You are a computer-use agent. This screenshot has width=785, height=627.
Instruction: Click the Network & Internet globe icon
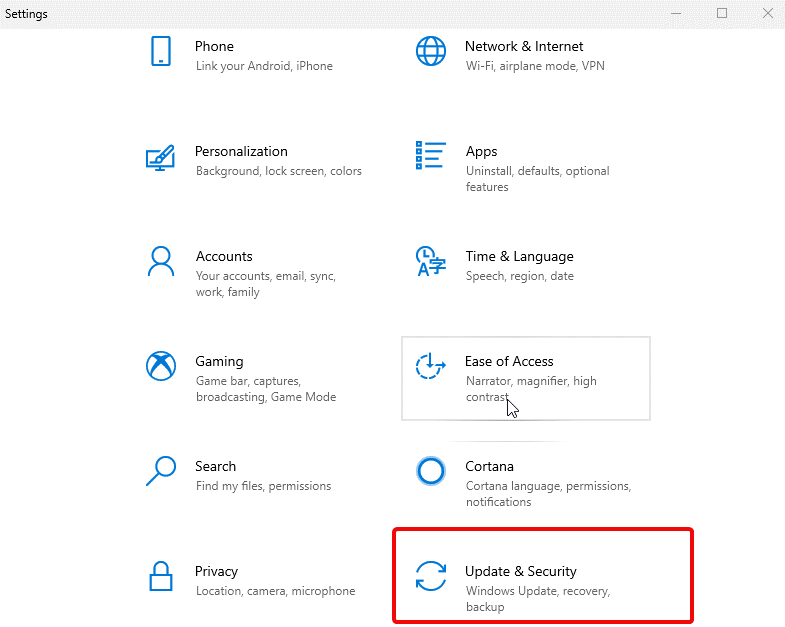pyautogui.click(x=431, y=51)
